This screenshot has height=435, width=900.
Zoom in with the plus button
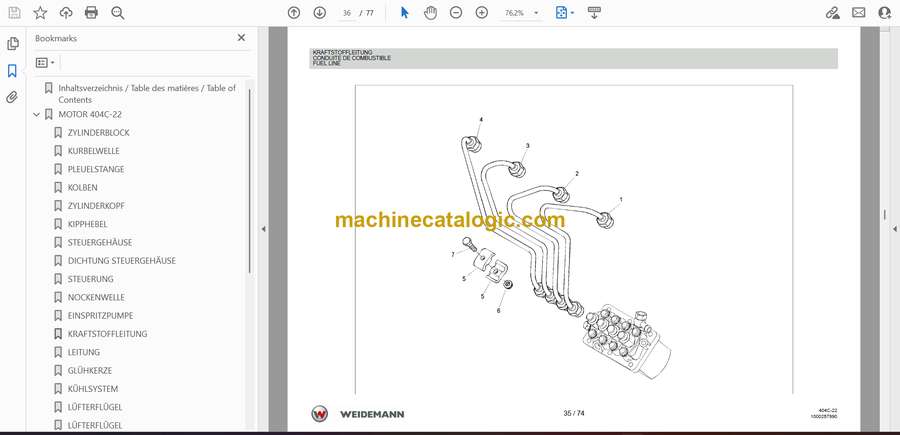(x=482, y=13)
